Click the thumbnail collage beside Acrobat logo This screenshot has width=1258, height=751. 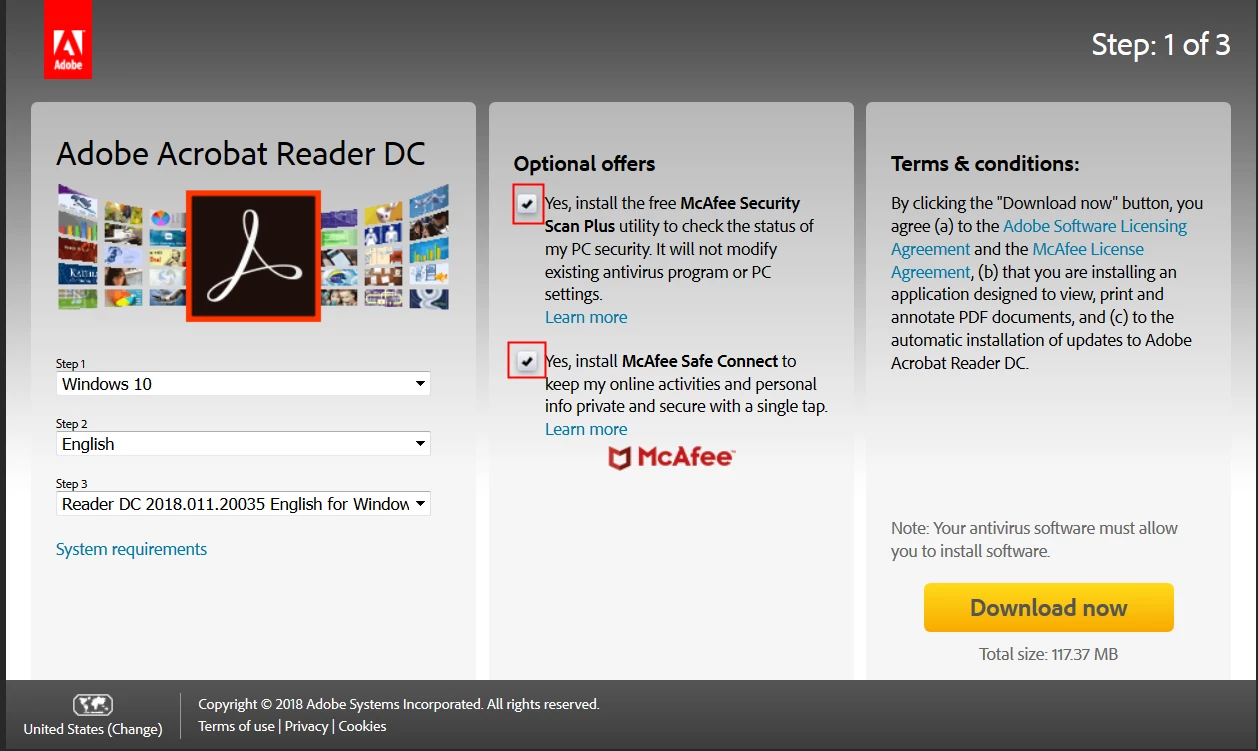121,247
